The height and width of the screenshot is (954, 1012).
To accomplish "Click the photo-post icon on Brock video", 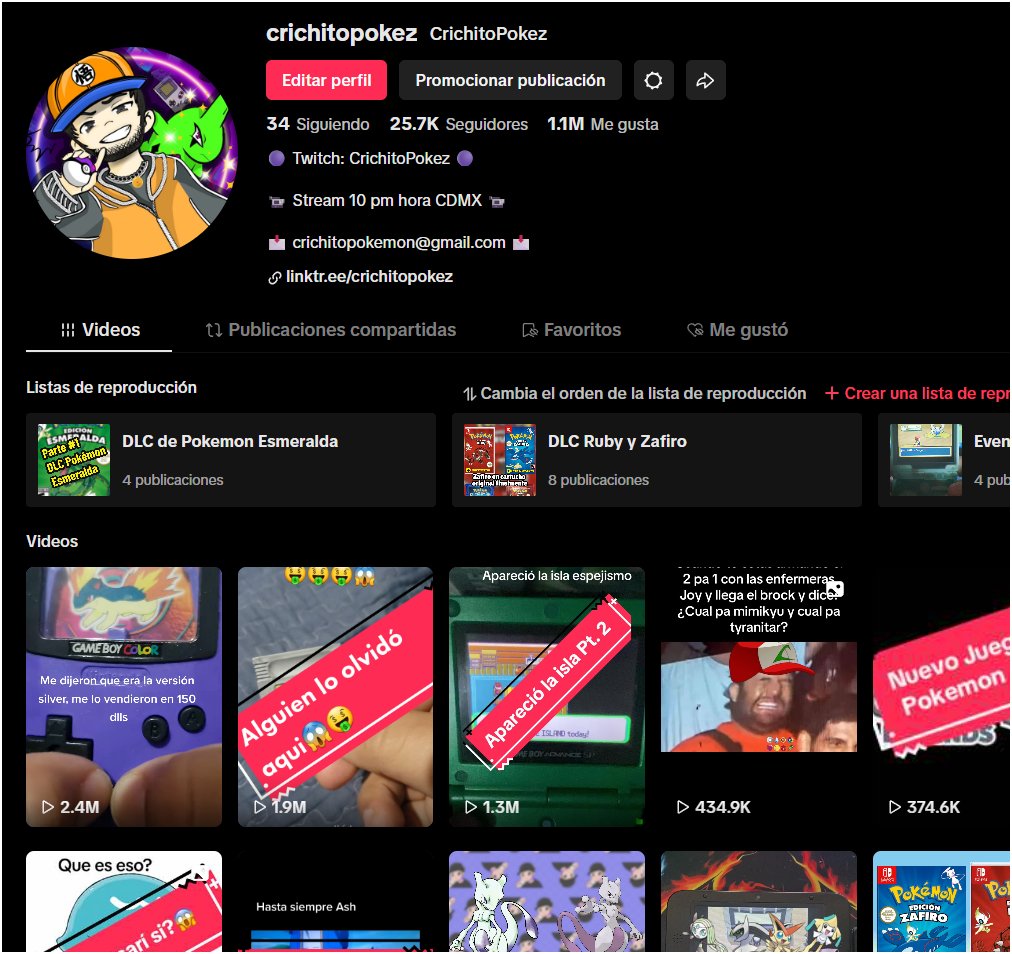I will click(835, 589).
